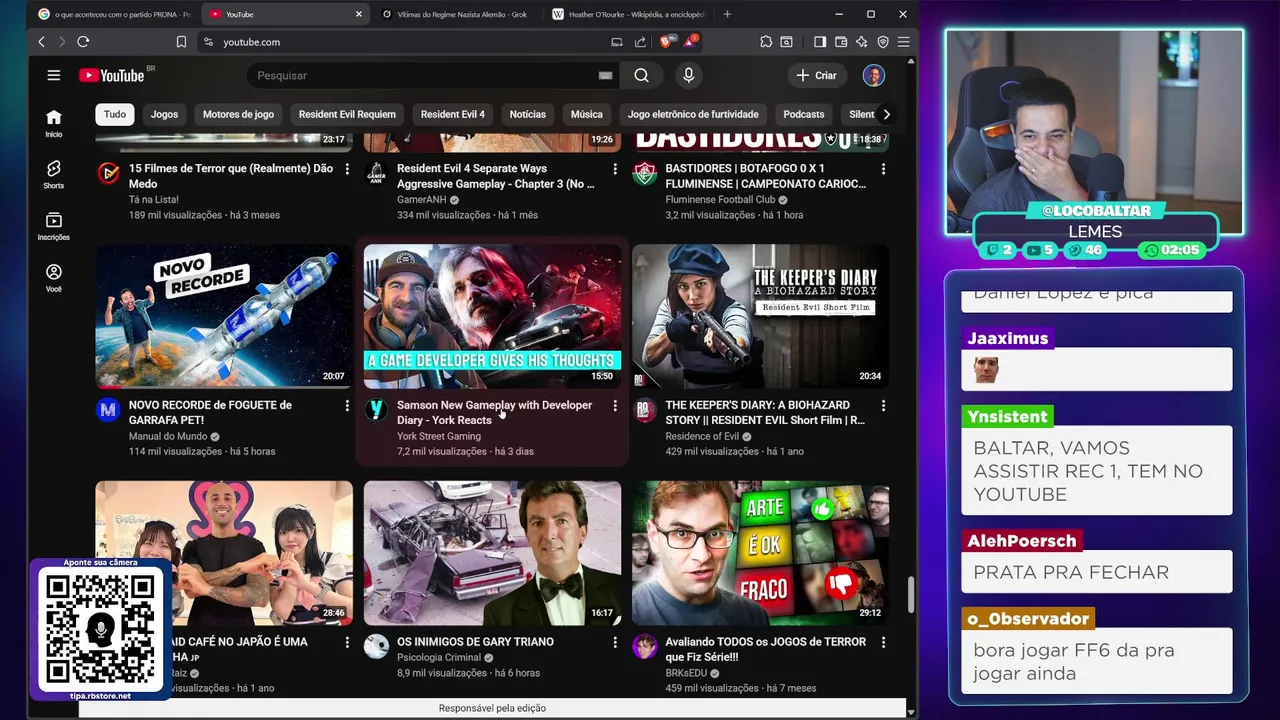Open options for BASTIDORES Botafogo video
Viewport: 1280px width, 720px height.
(883, 170)
